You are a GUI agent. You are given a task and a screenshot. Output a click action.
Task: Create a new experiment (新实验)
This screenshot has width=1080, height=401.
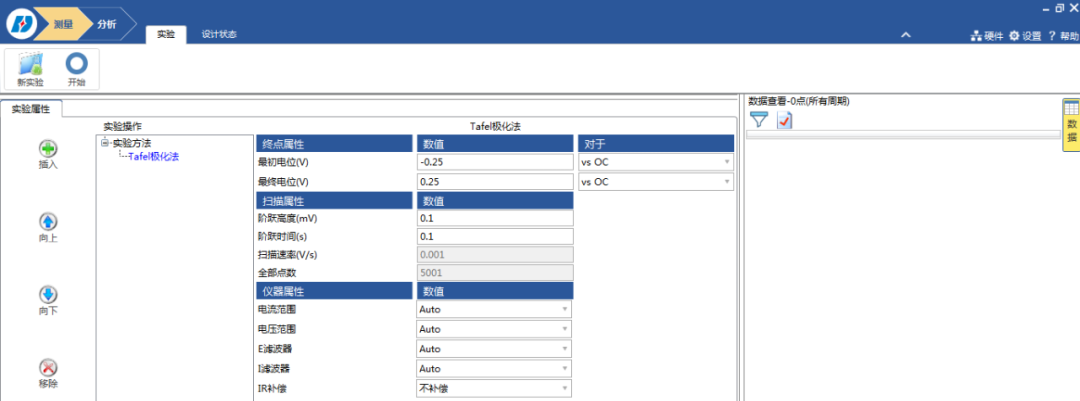coord(30,69)
